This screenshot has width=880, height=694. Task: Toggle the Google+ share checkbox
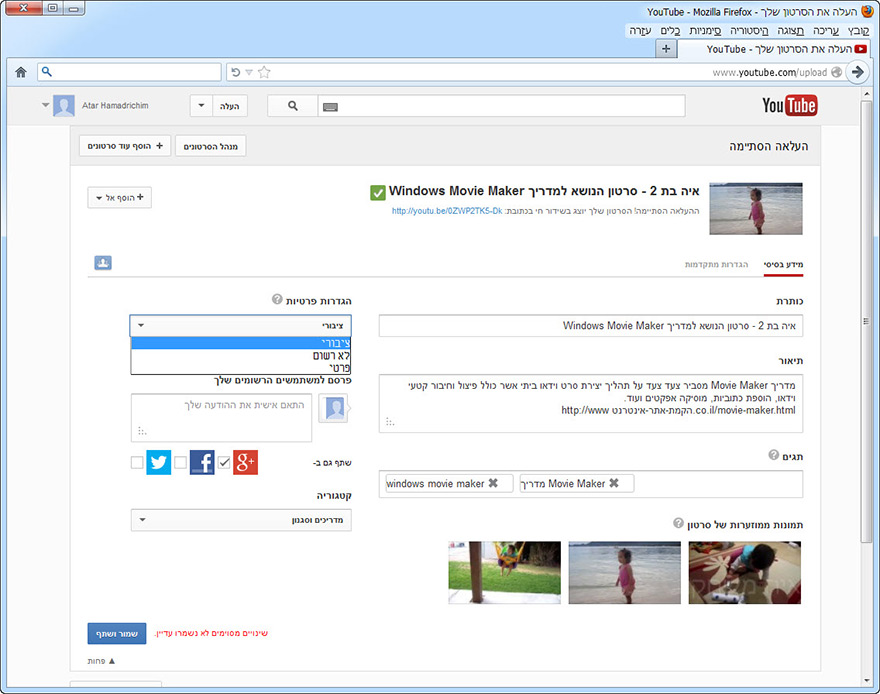(224, 462)
